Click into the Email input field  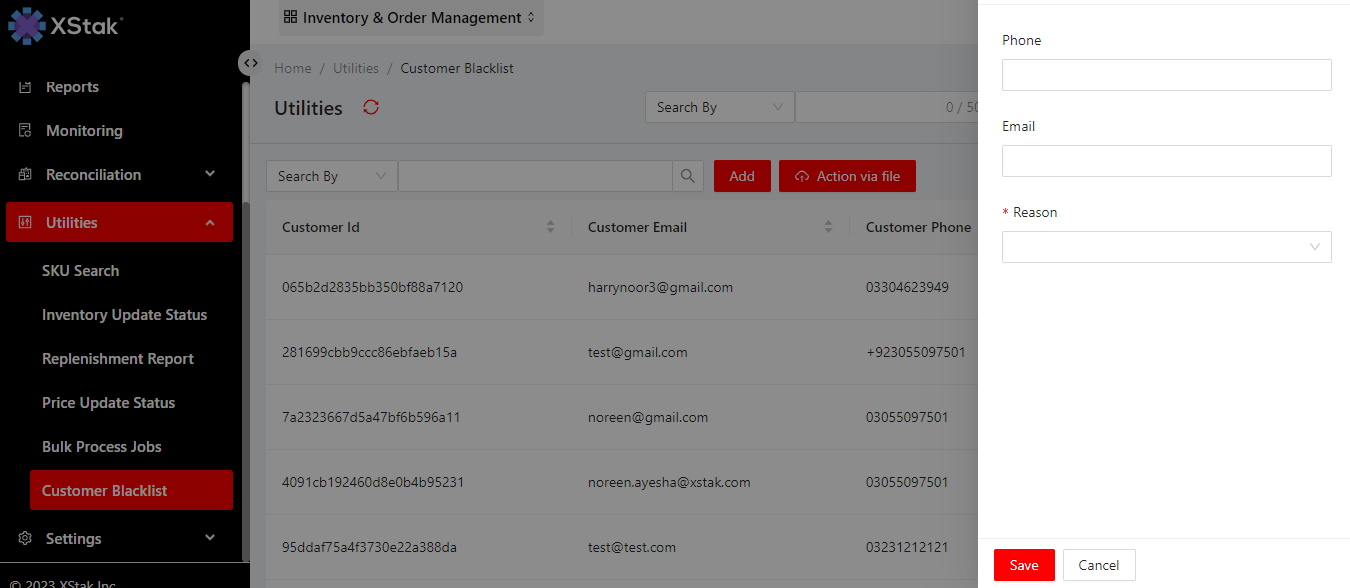point(1166,161)
